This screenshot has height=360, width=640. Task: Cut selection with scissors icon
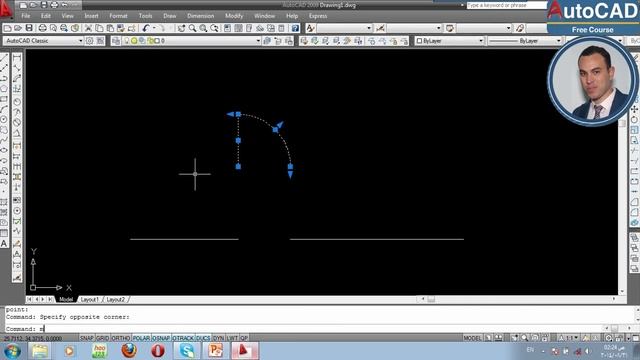tap(88, 28)
